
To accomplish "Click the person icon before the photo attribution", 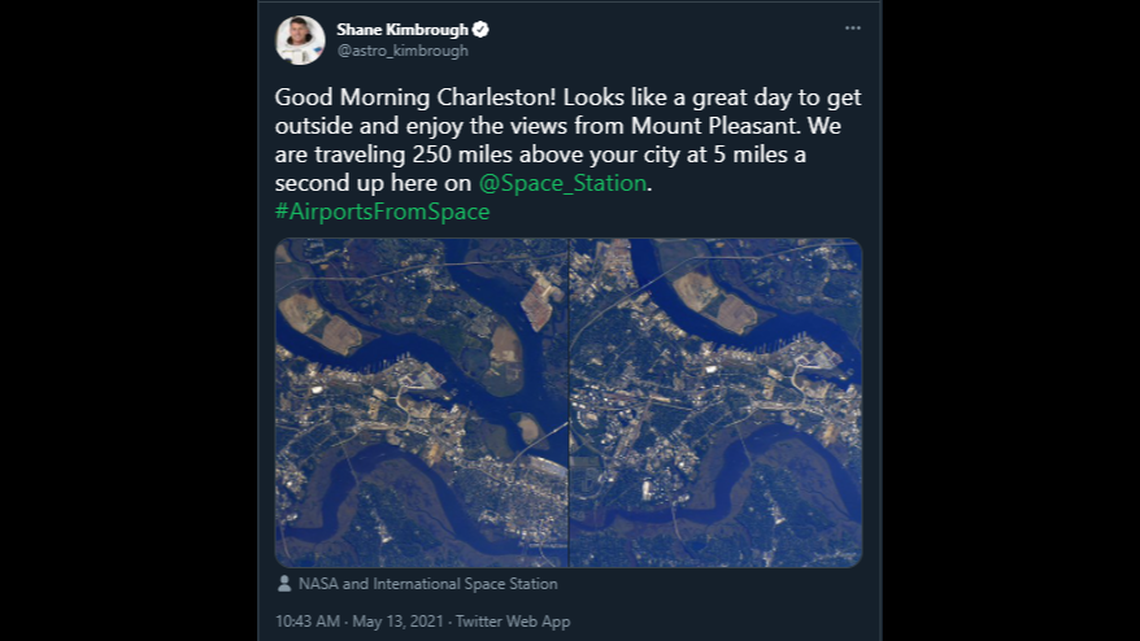I will point(285,583).
